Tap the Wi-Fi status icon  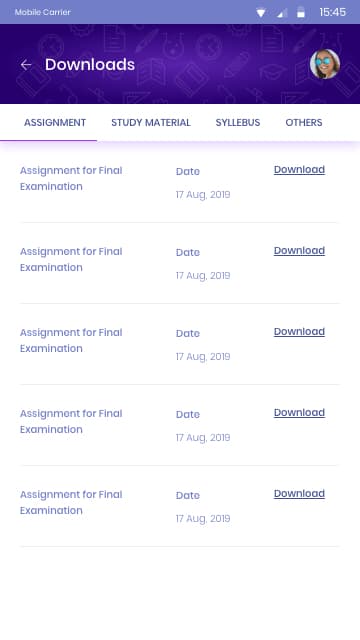click(x=261, y=13)
